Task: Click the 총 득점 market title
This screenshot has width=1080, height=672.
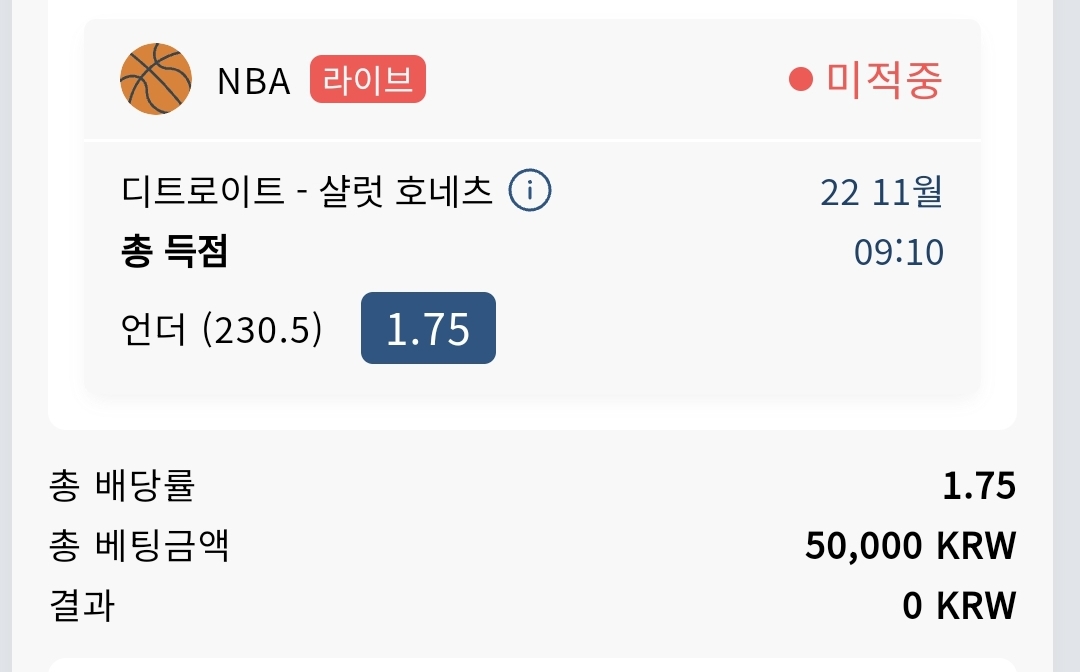Action: tap(174, 251)
